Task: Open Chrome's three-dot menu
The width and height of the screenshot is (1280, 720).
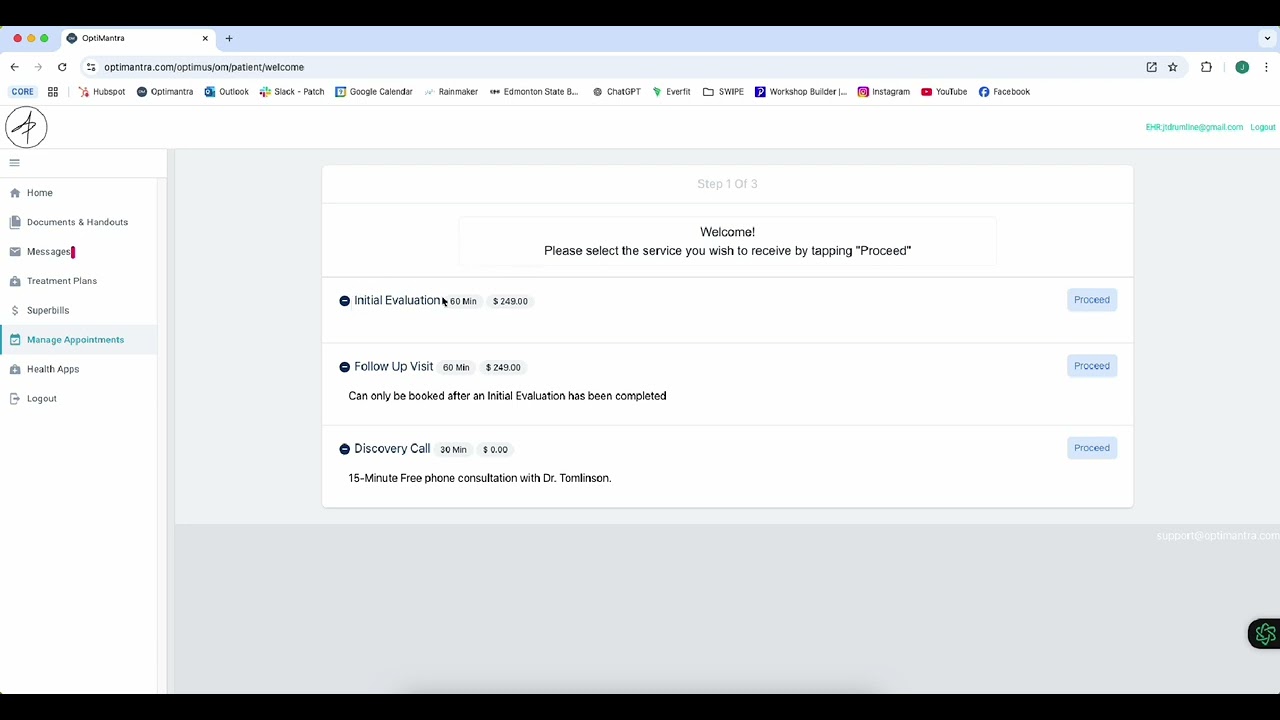Action: (x=1267, y=67)
